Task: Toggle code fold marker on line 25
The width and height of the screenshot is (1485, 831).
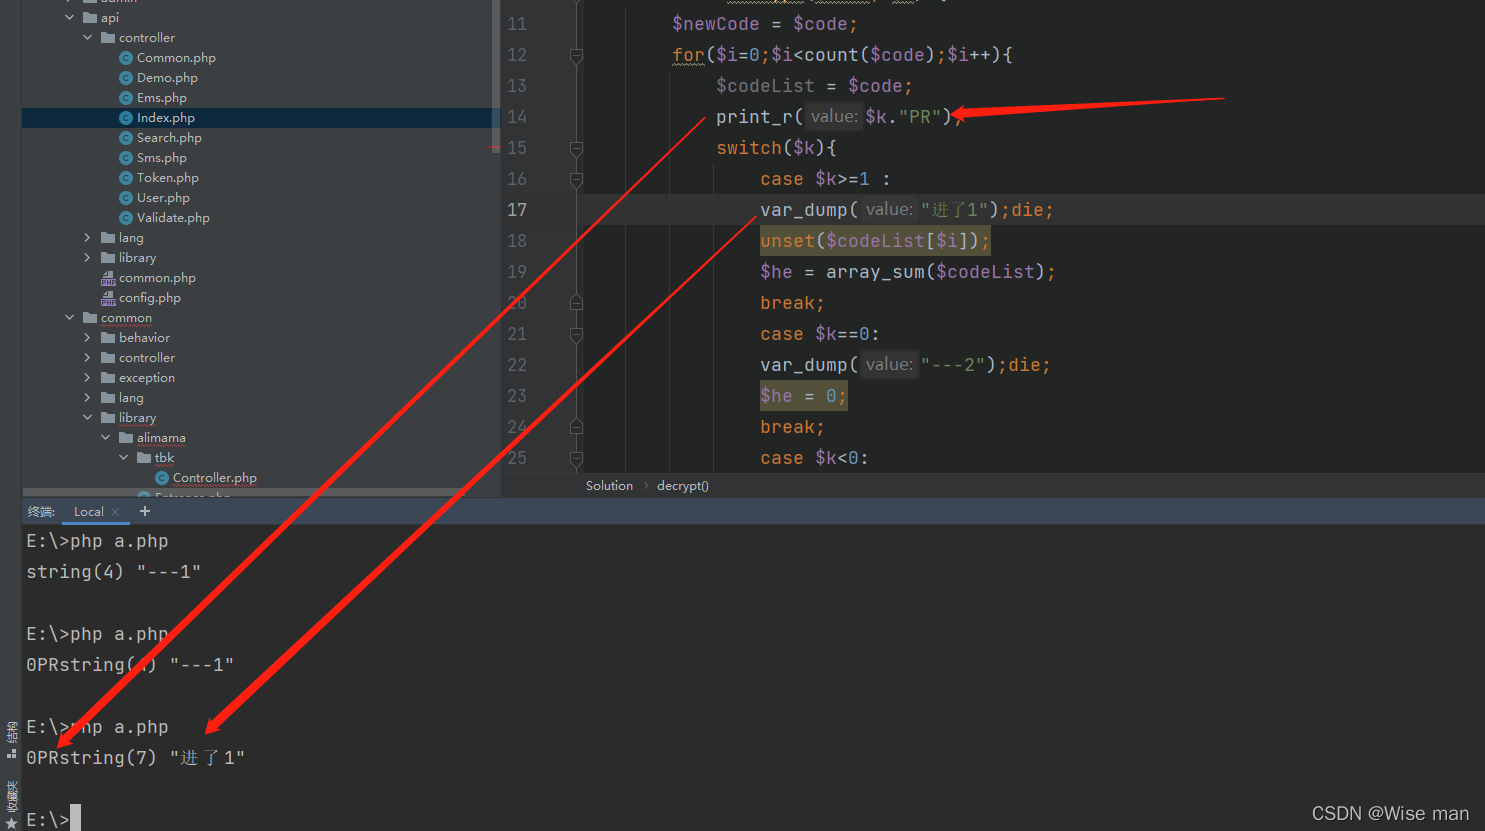Action: [x=576, y=459]
